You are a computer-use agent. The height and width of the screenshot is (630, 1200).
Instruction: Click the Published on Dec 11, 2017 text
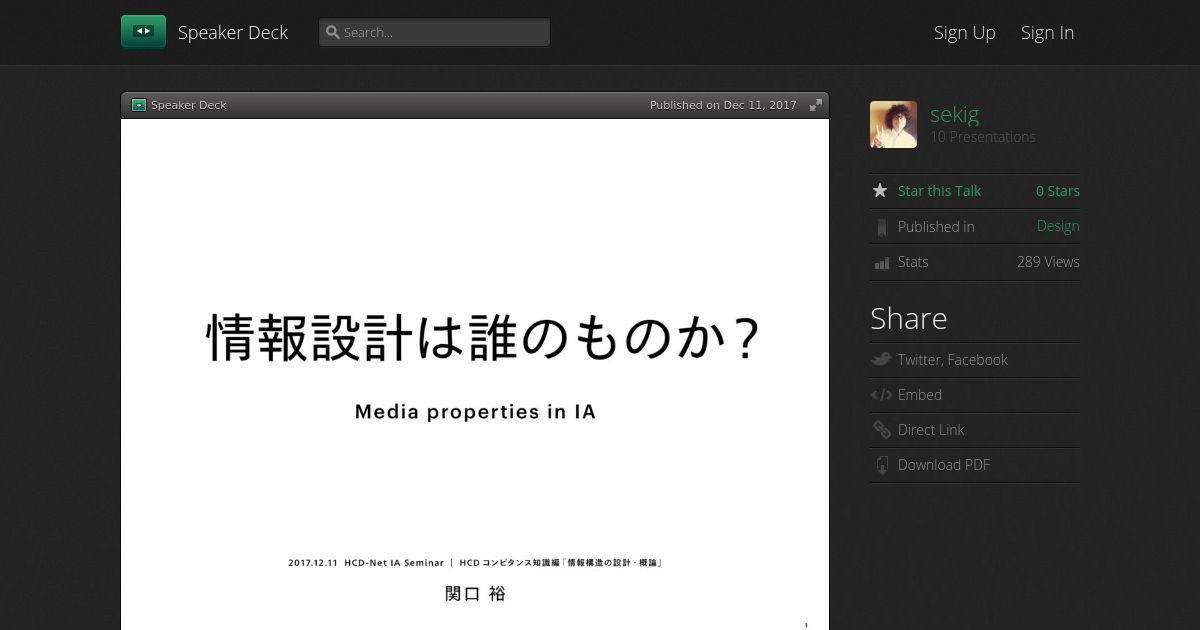tap(723, 105)
